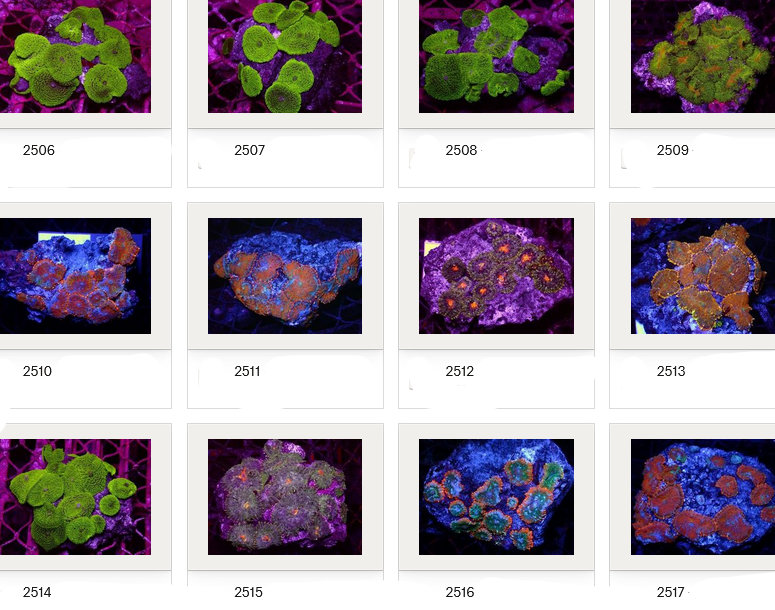The height and width of the screenshot is (610, 775).
Task: Select the green mushroom coral image 2508
Action: click(x=496, y=55)
